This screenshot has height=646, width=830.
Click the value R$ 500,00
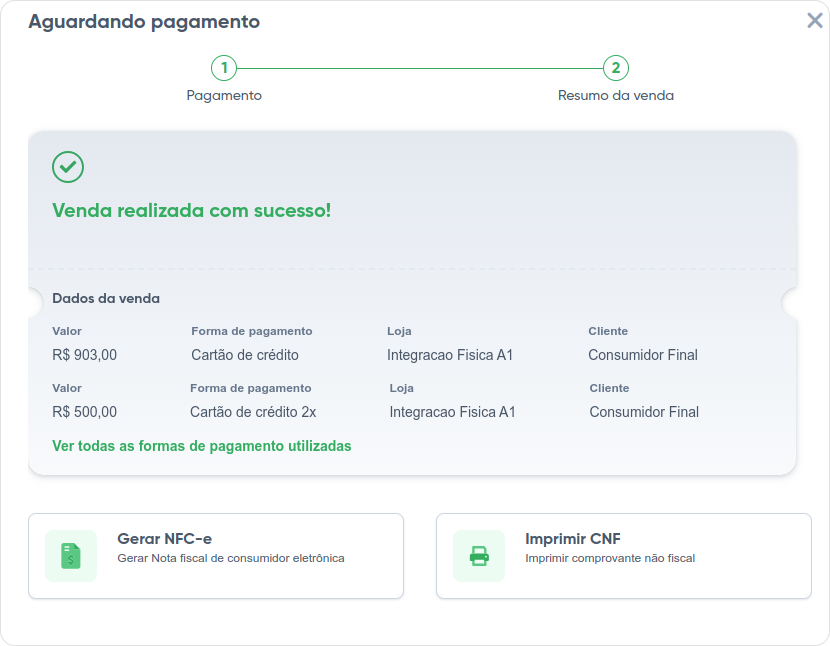(x=84, y=412)
